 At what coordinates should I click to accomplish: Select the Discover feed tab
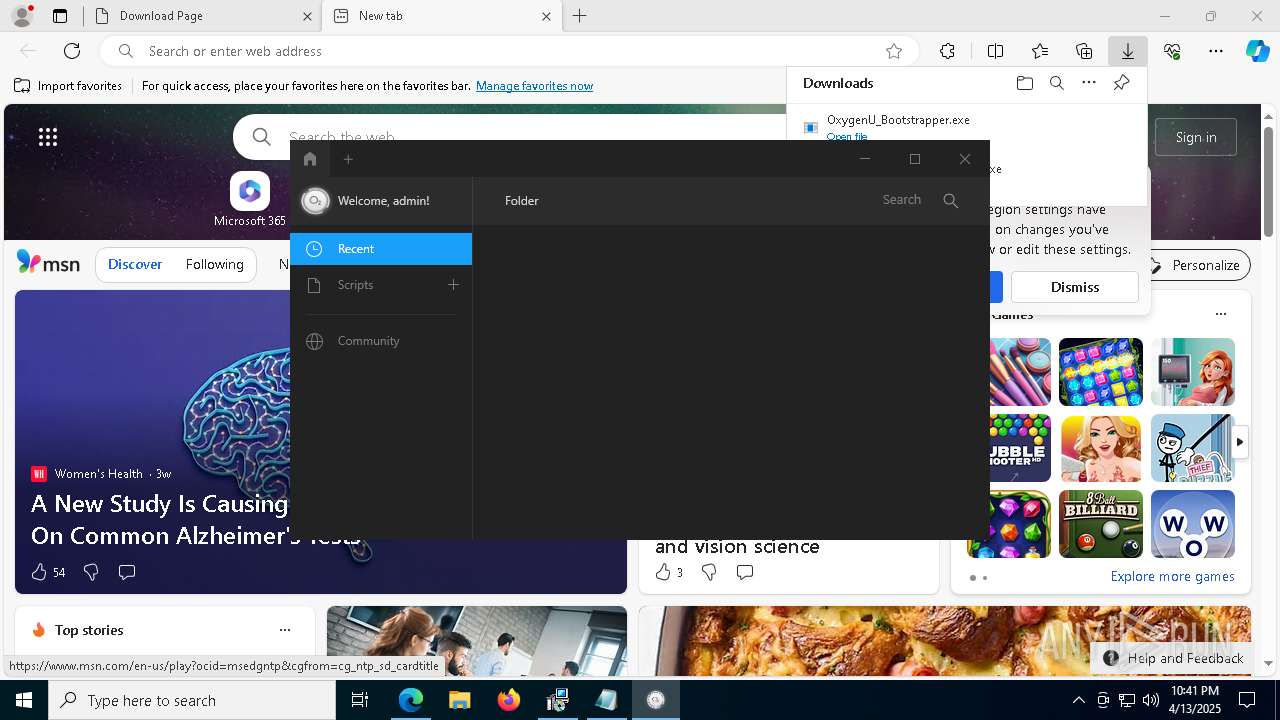pyautogui.click(x=135, y=264)
